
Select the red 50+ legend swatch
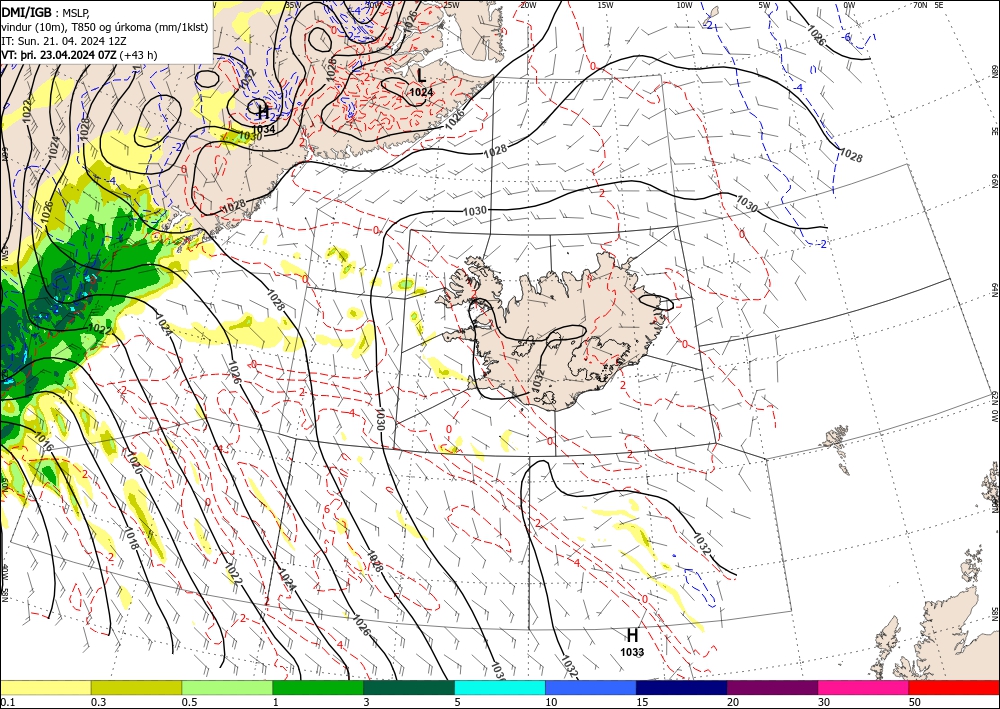tap(954, 687)
